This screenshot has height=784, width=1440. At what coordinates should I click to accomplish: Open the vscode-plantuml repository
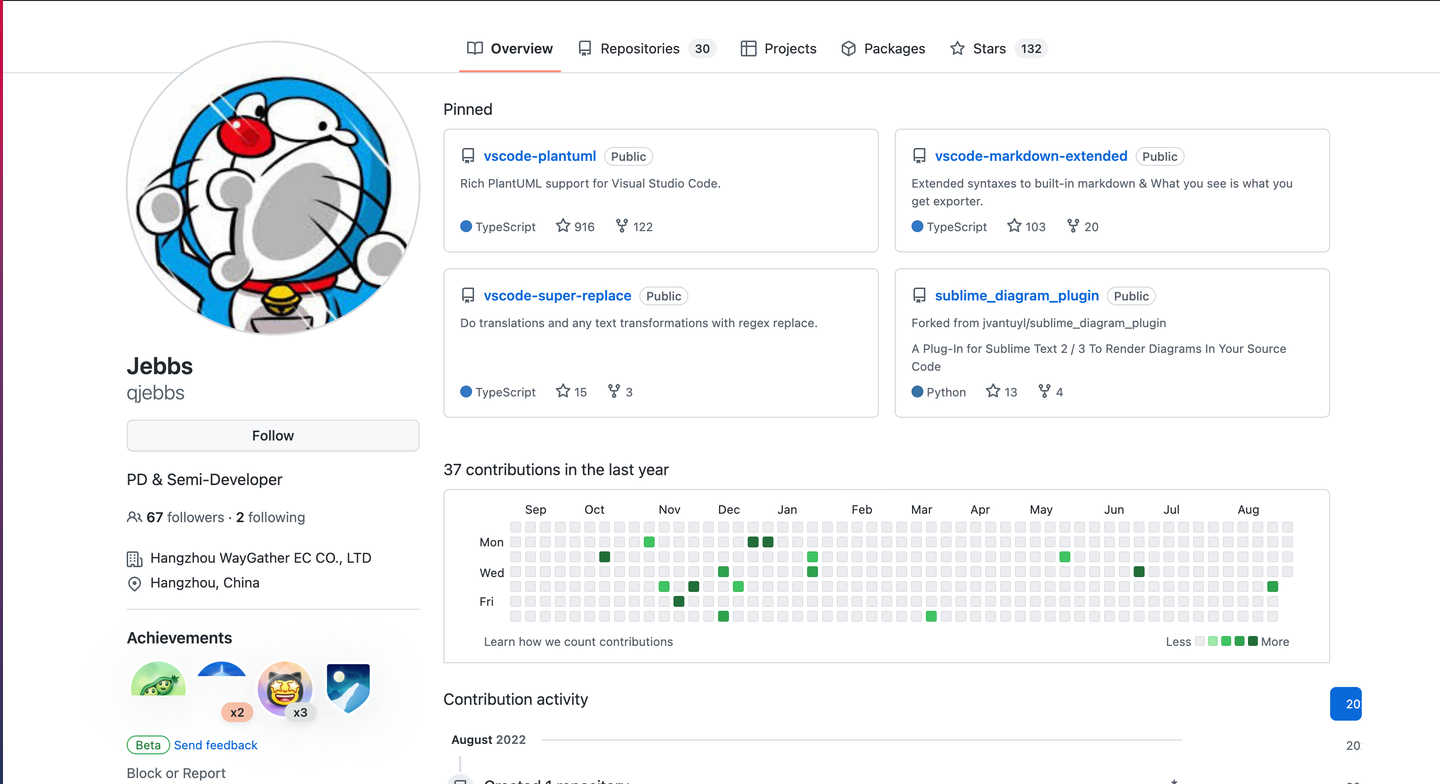coord(540,156)
